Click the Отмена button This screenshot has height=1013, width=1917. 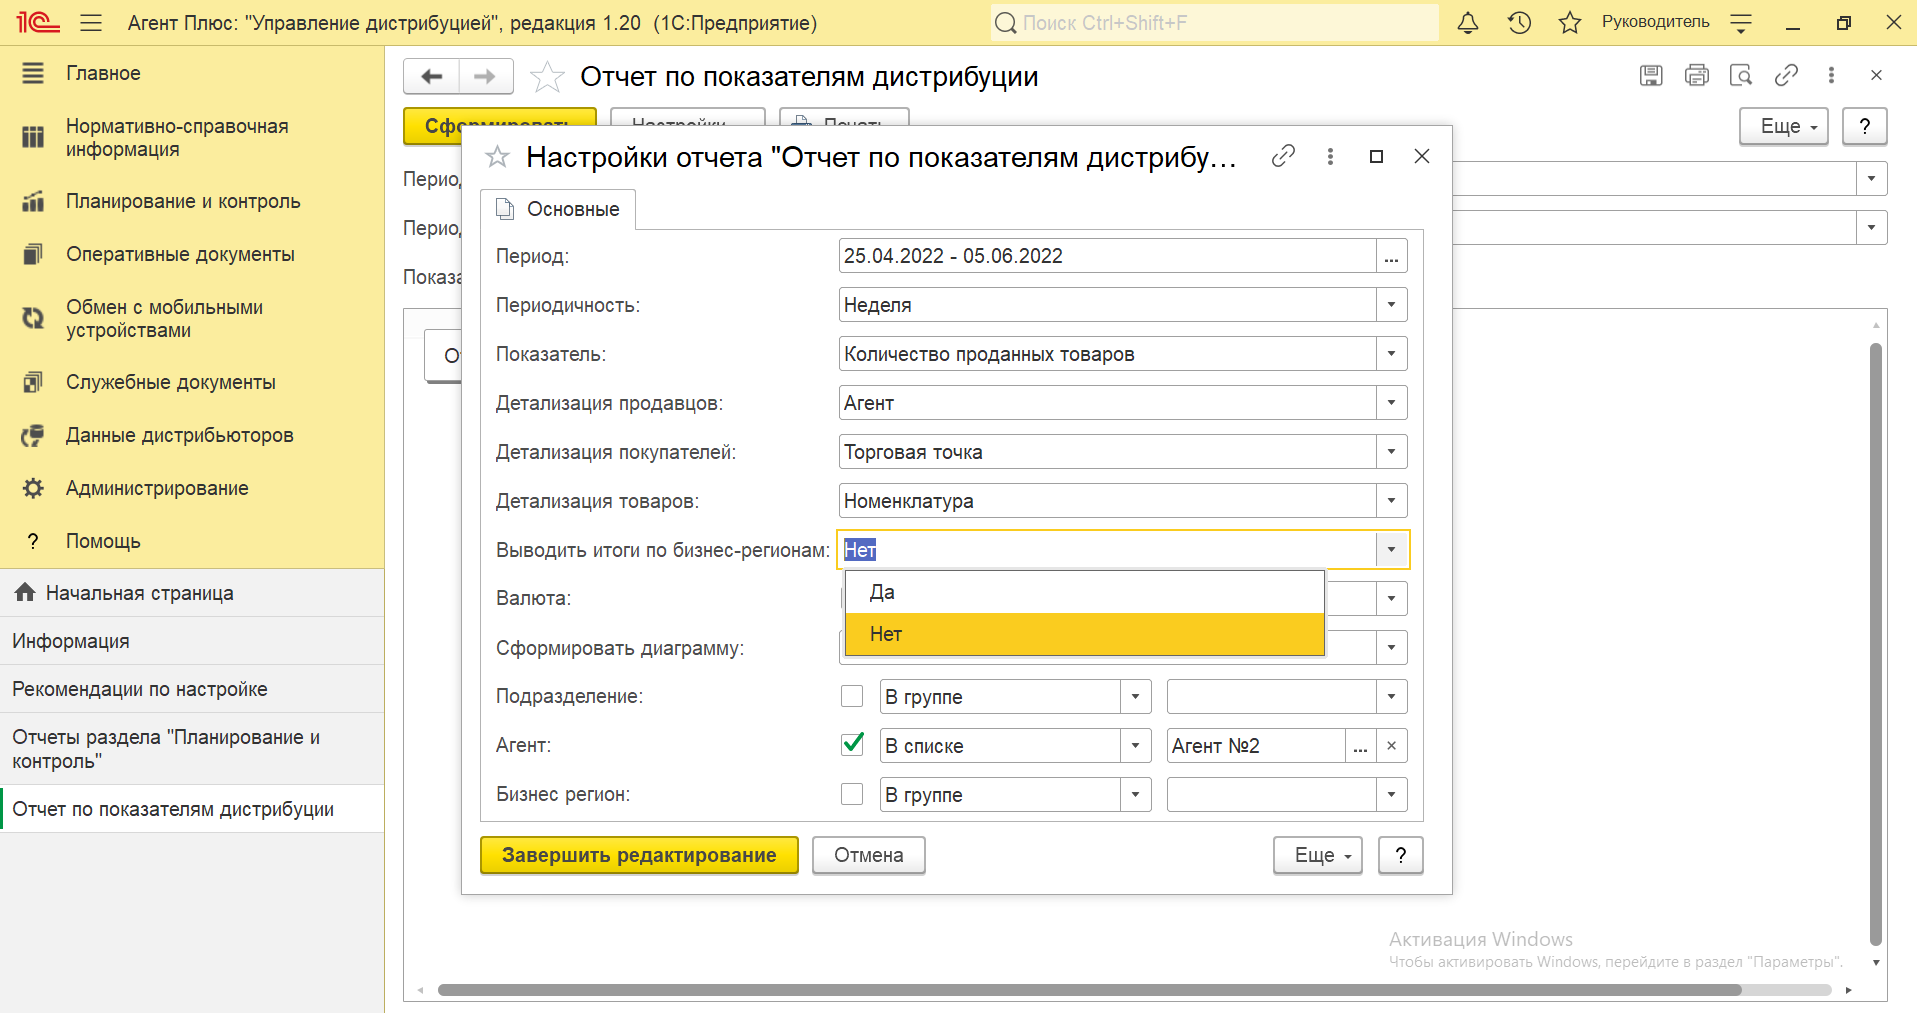point(868,855)
